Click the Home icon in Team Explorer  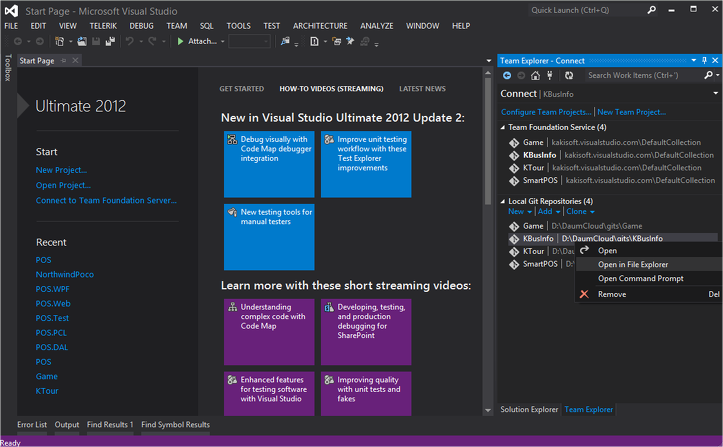click(535, 75)
